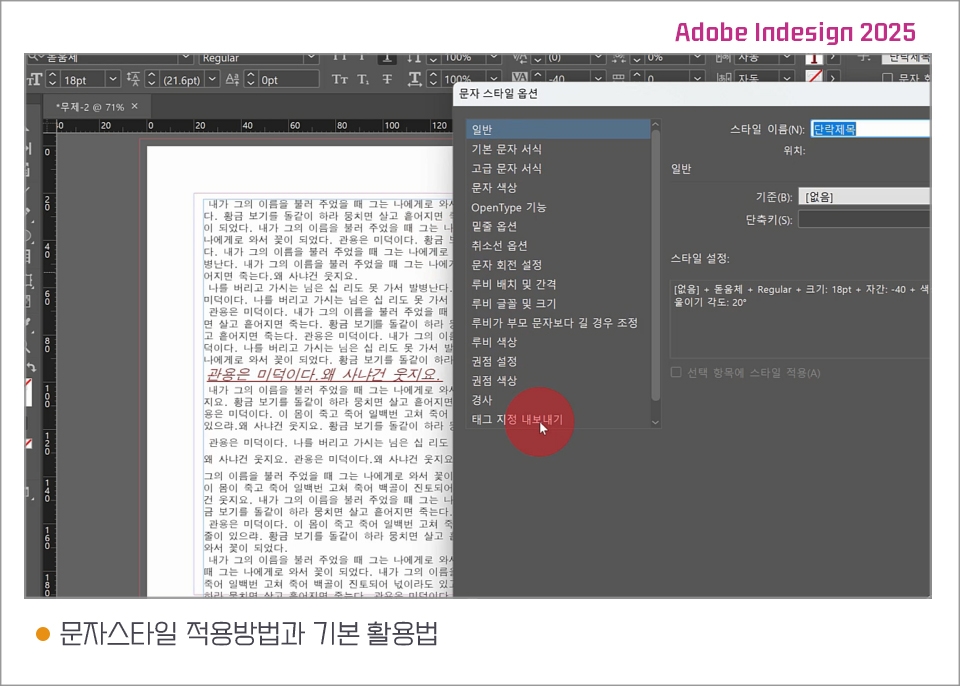Image resolution: width=960 pixels, height=686 pixels.
Task: Click the category list scrollbar thumb
Action: pos(656,265)
